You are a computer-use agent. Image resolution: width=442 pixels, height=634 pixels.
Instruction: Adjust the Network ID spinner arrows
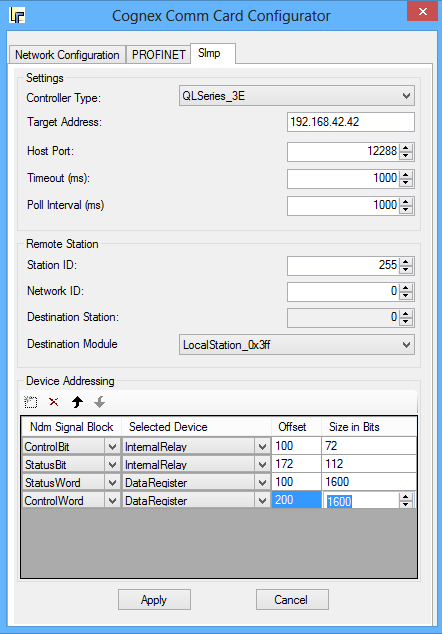coord(406,292)
